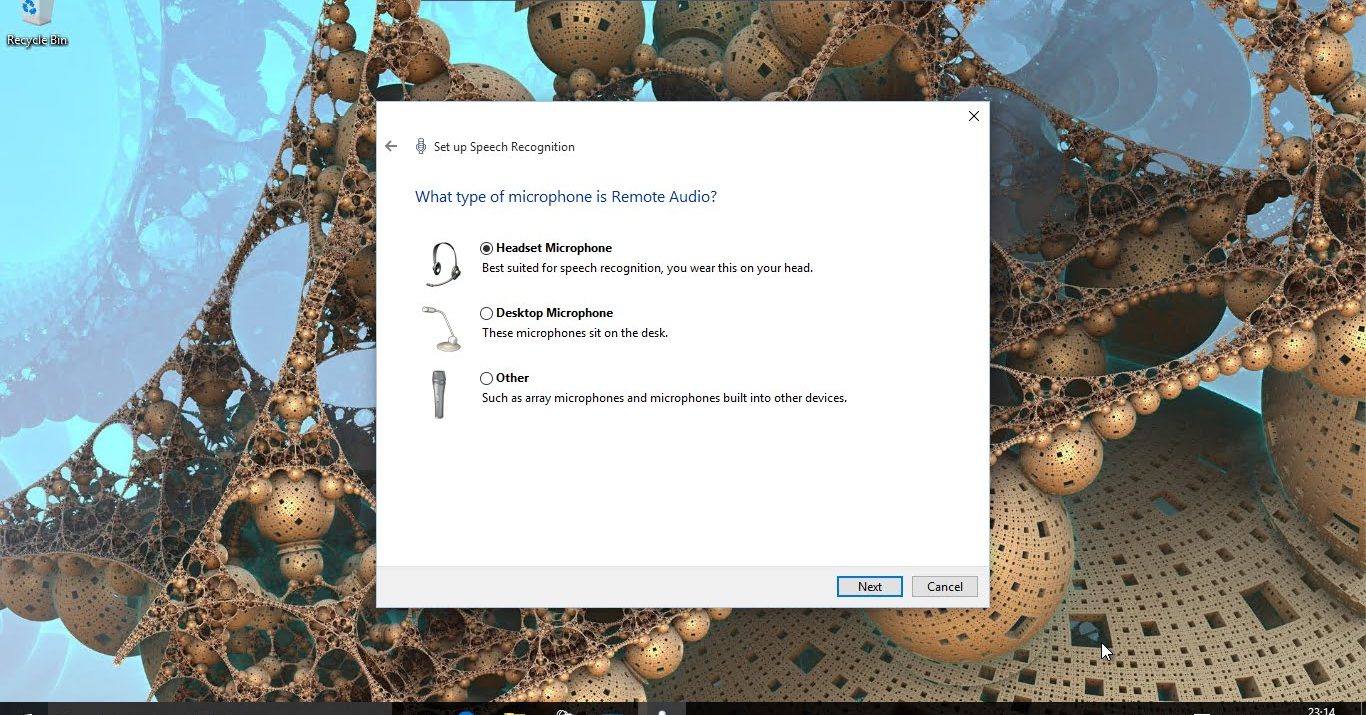
Task: Open the Recycle Bin desktop icon
Action: (x=36, y=22)
